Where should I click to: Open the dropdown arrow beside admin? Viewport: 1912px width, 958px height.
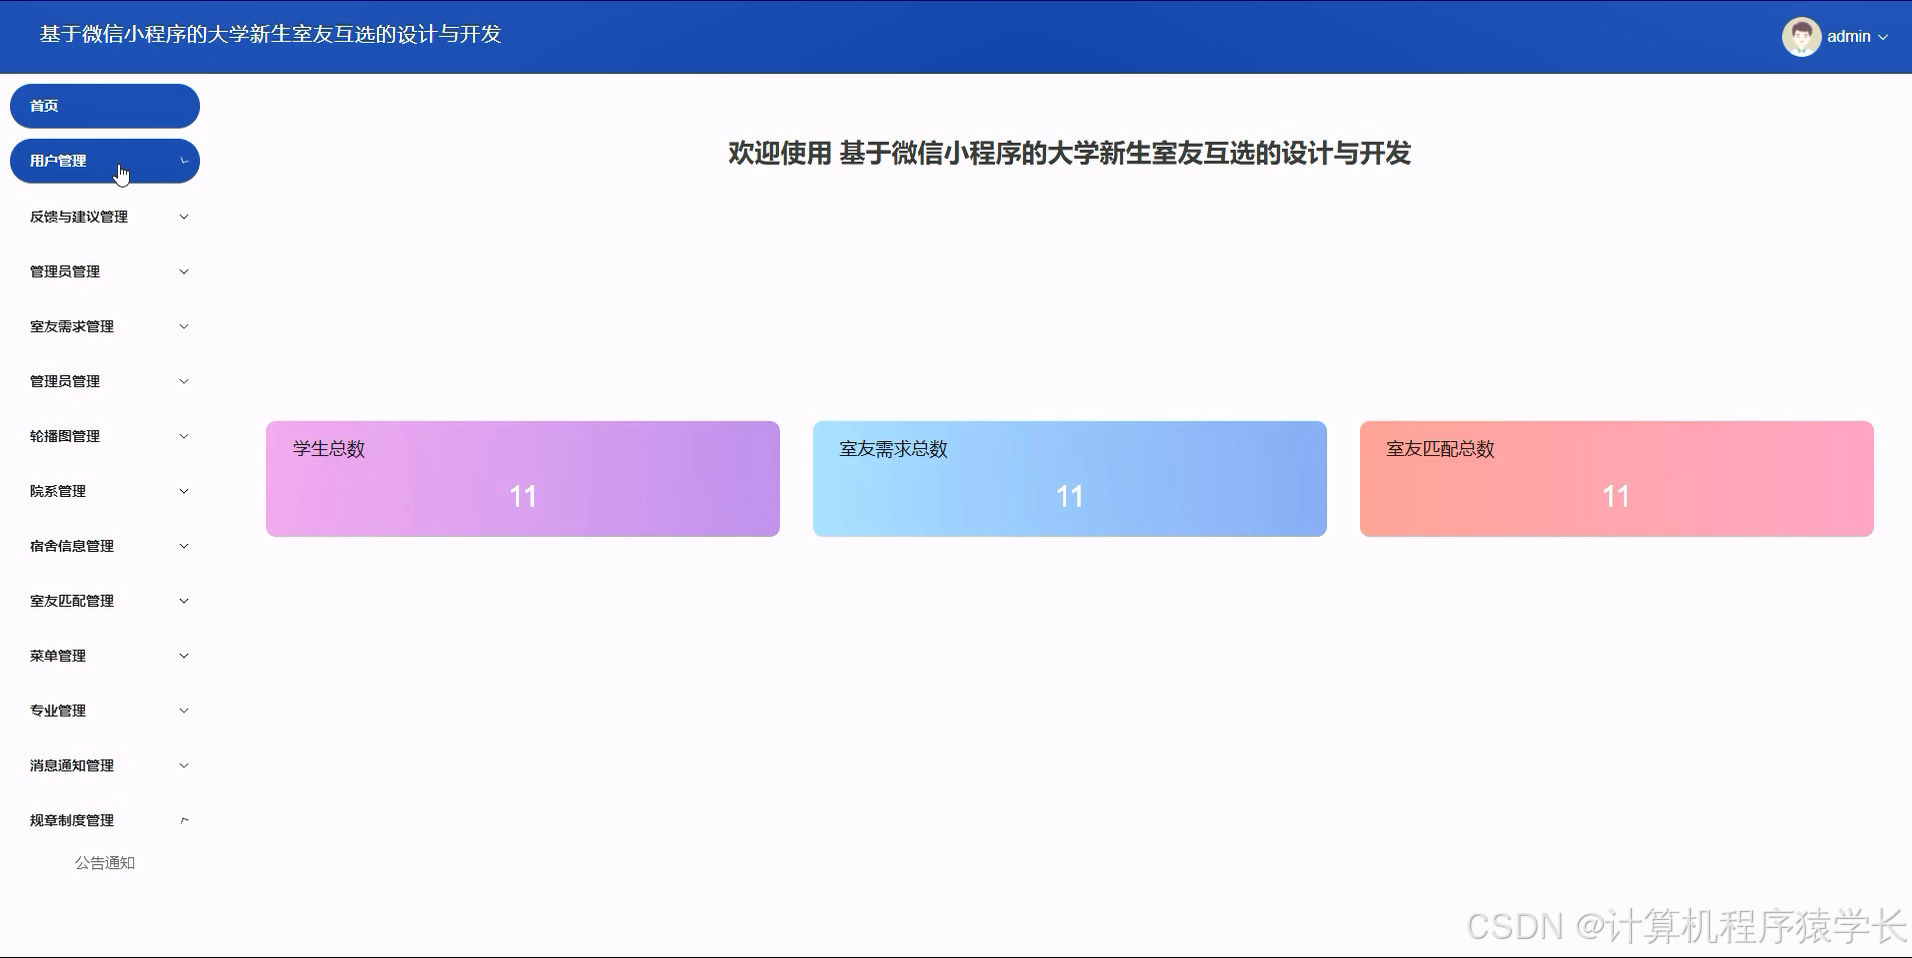pyautogui.click(x=1883, y=37)
